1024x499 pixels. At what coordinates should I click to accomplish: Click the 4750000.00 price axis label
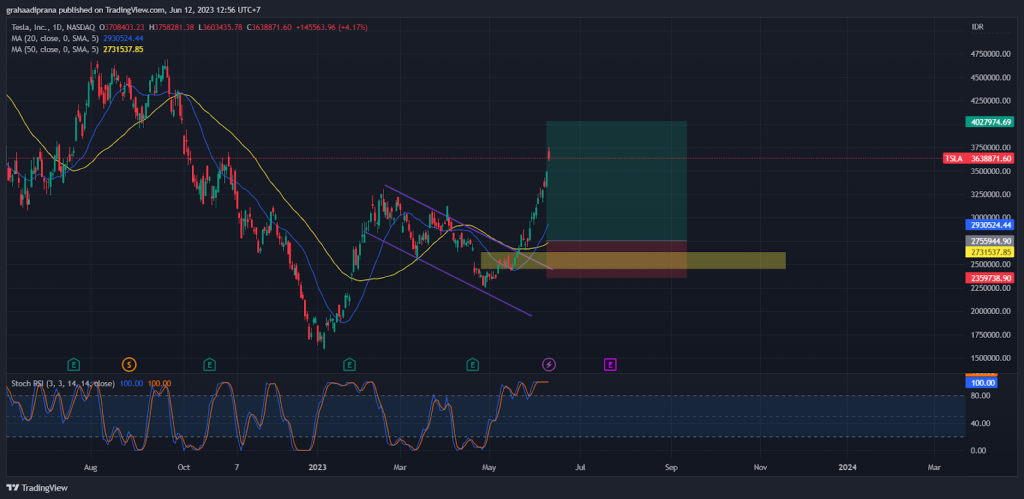pyautogui.click(x=990, y=54)
